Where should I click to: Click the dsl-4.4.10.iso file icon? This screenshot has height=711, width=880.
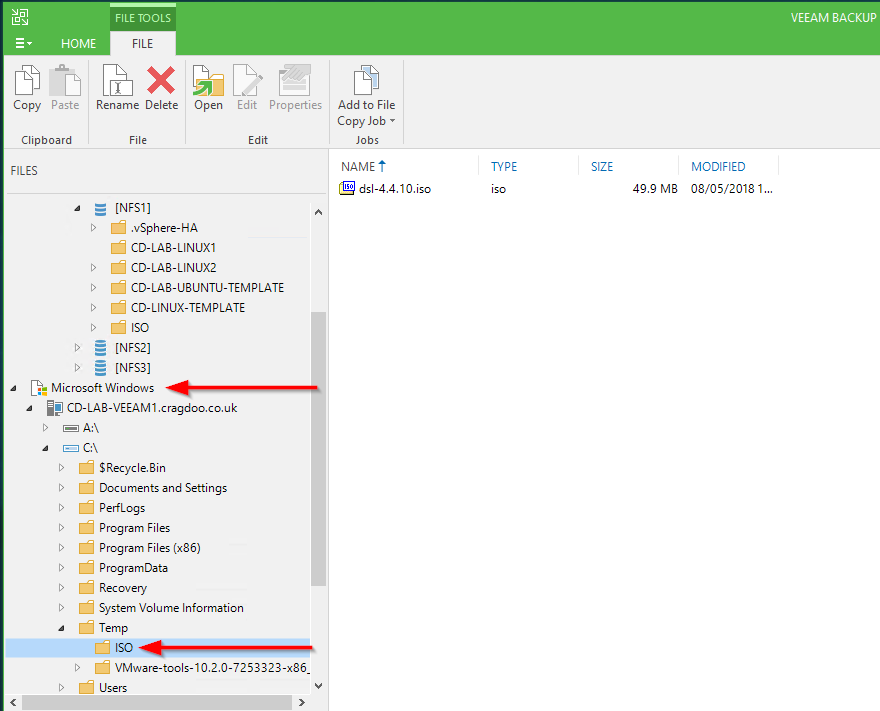(347, 188)
